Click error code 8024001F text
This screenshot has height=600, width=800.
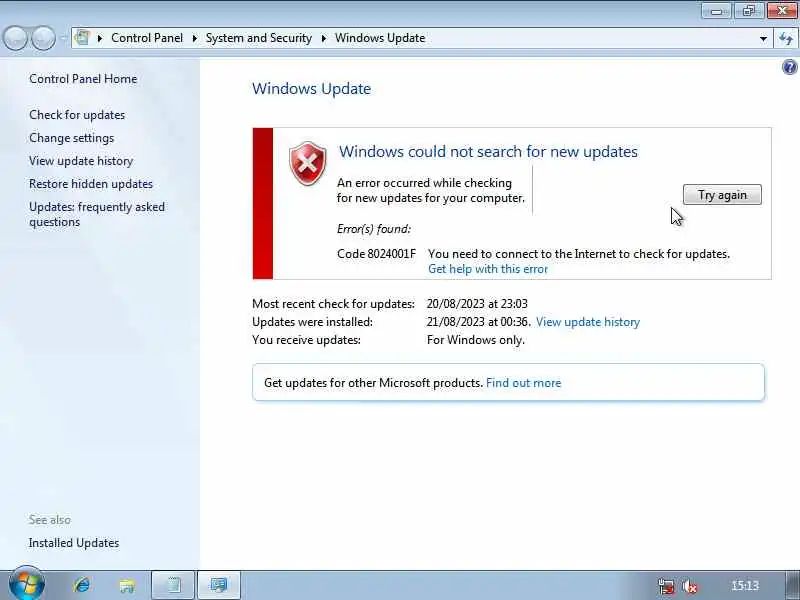coord(377,254)
